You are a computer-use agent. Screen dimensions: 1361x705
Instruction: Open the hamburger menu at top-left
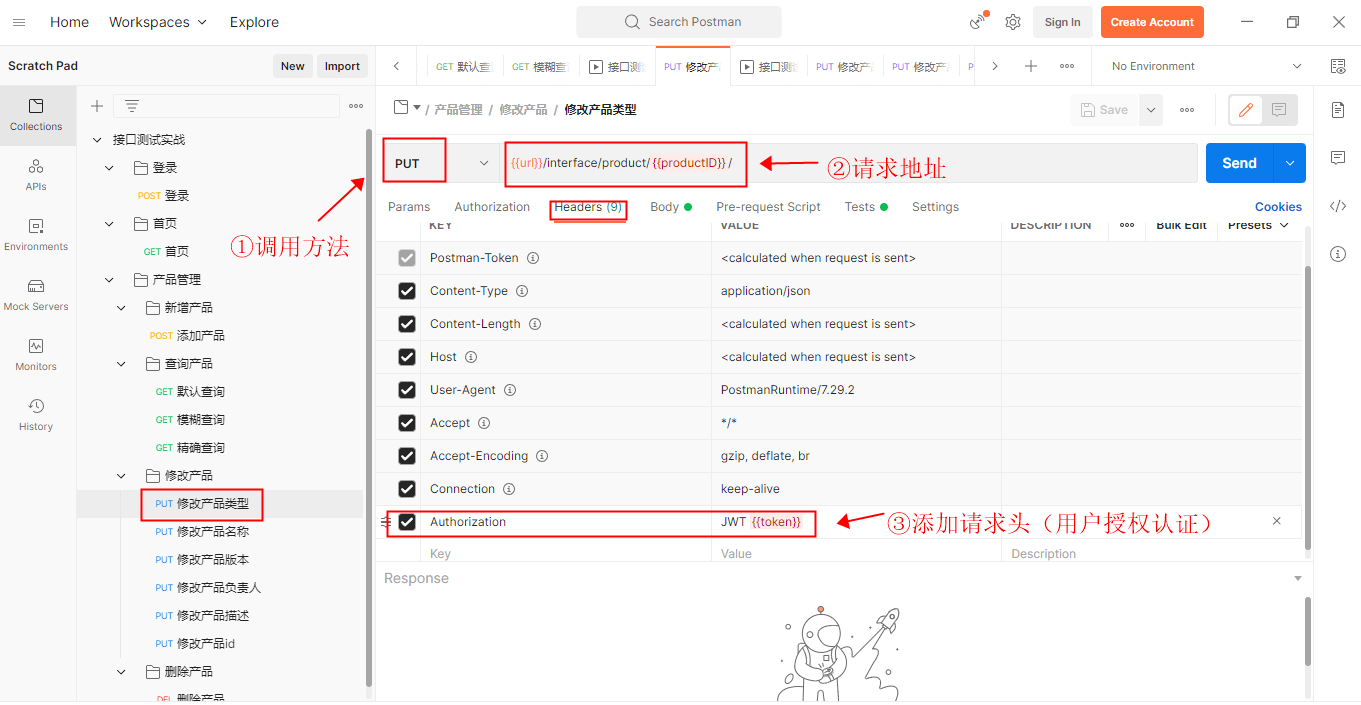tap(19, 22)
